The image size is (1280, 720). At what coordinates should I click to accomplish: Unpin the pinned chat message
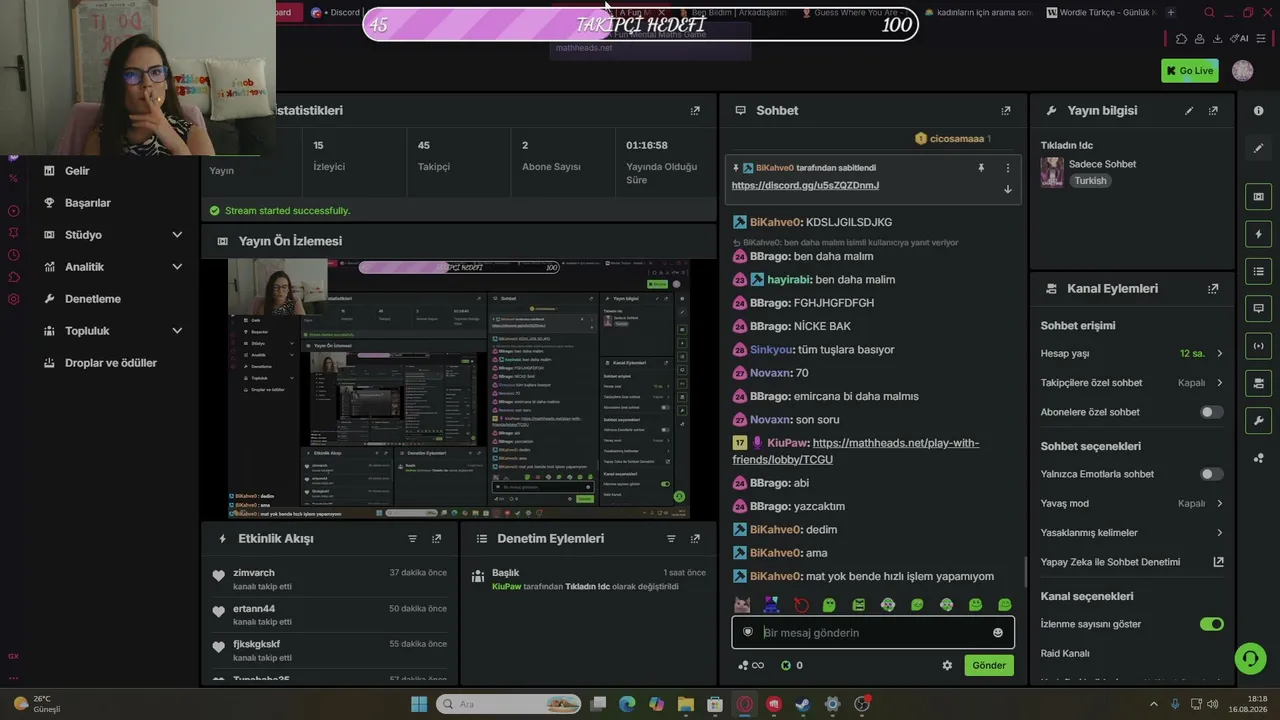tap(981, 168)
